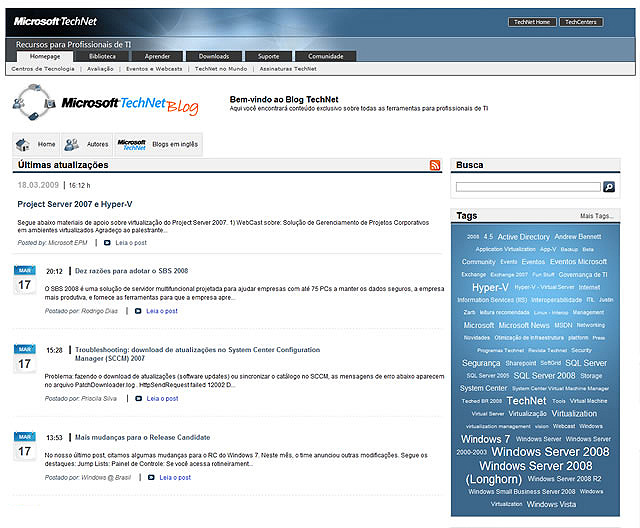Click Leia o post by Windows @ Brasil
The width and height of the screenshot is (640, 528).
(x=175, y=477)
